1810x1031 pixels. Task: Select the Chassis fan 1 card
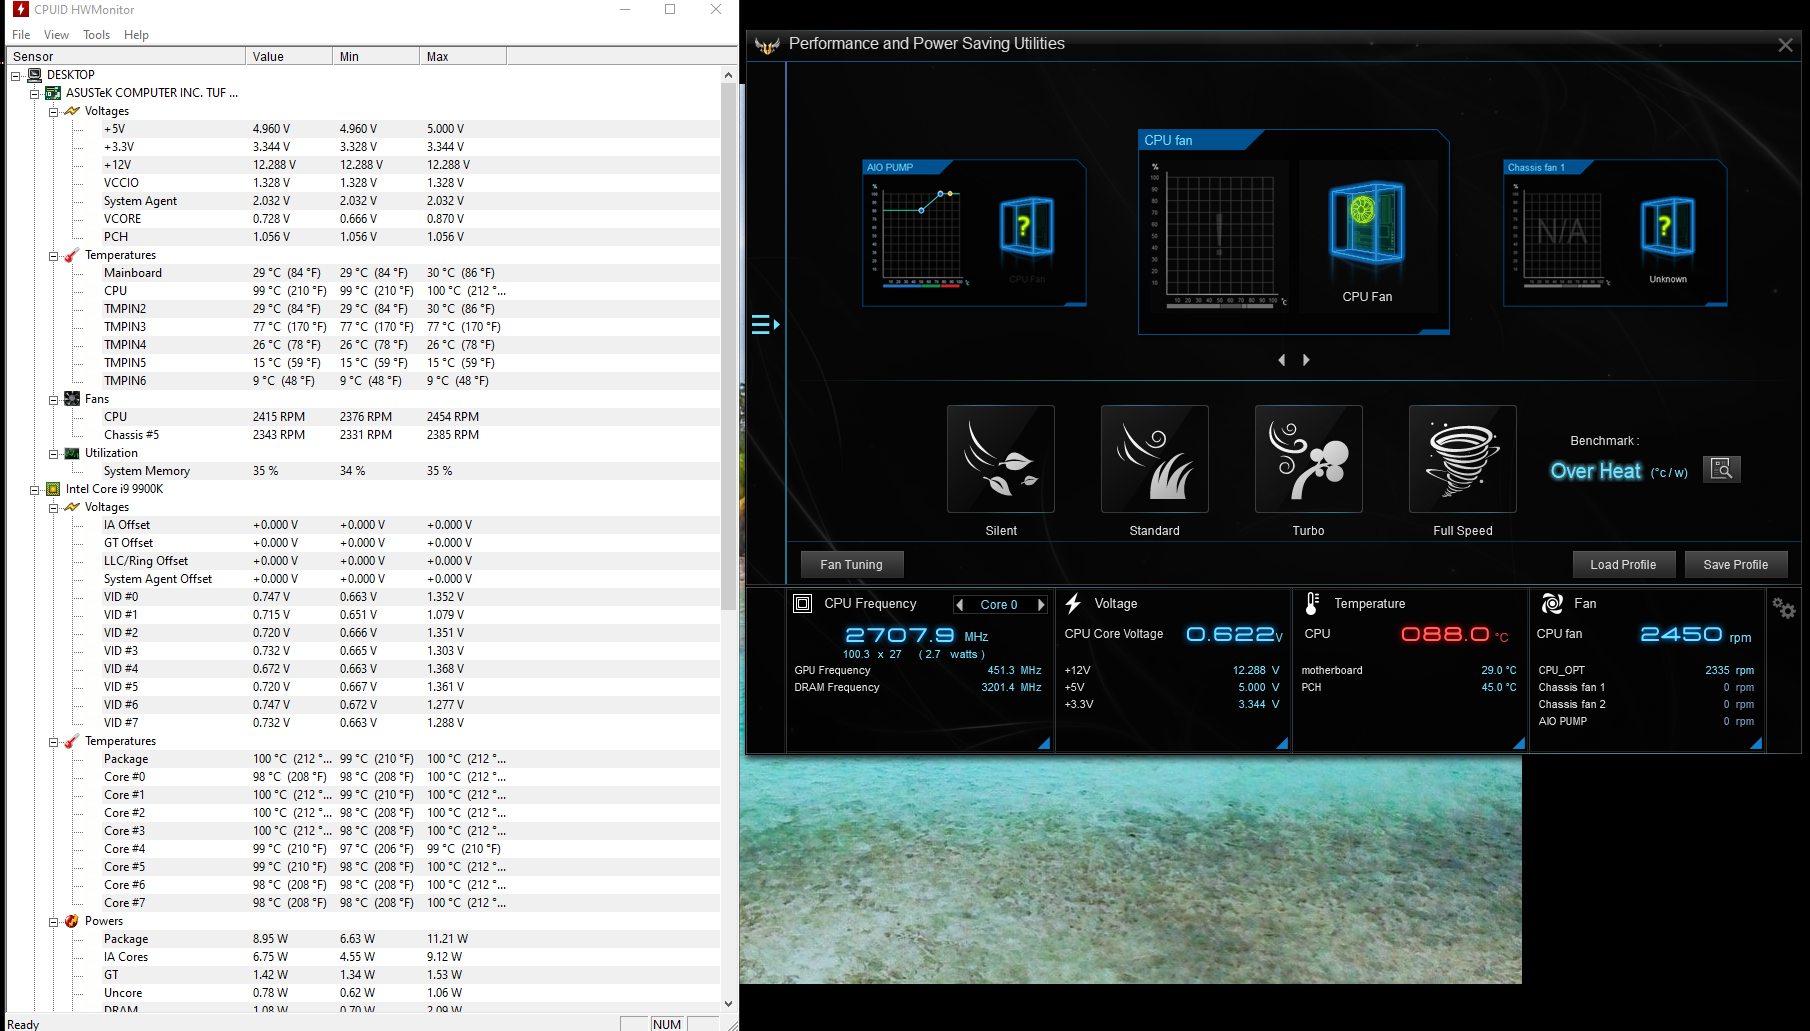(1616, 232)
